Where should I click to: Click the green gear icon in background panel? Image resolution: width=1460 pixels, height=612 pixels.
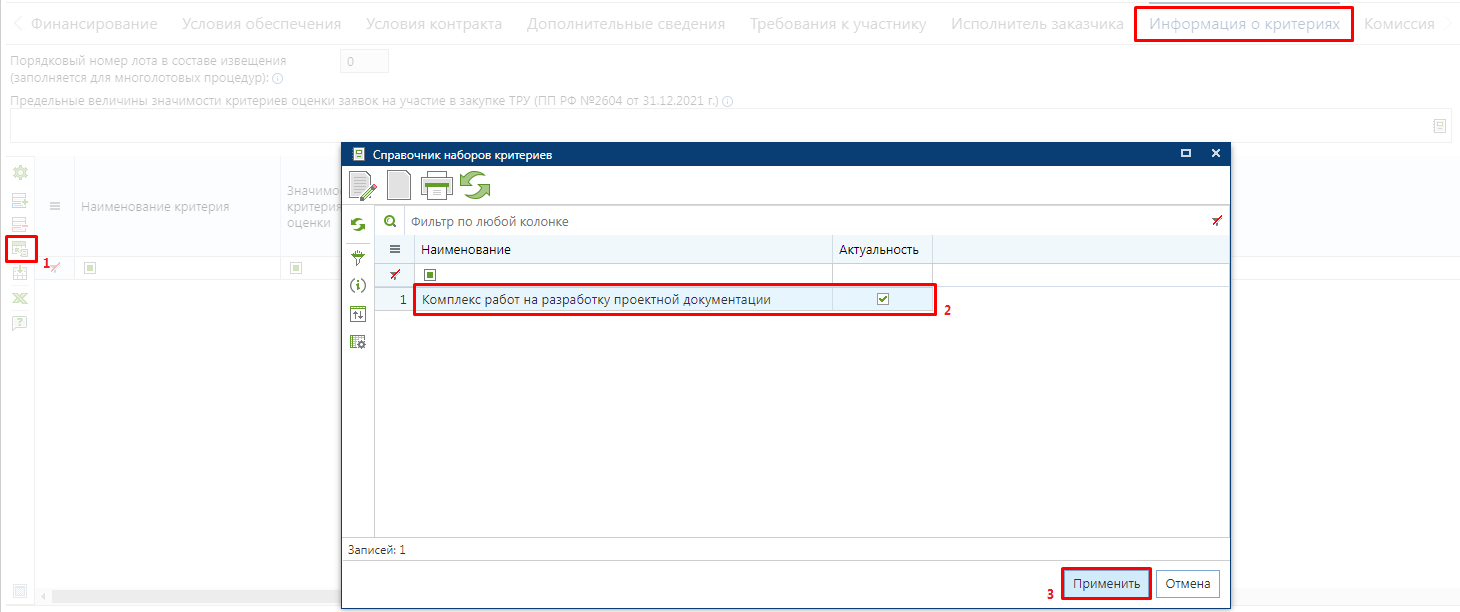(20, 172)
